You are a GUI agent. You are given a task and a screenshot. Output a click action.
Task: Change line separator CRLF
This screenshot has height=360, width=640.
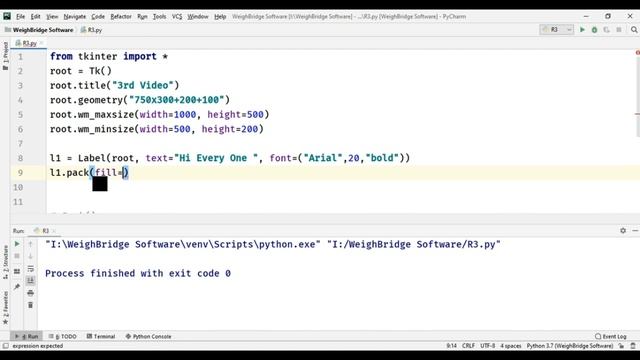(x=468, y=346)
